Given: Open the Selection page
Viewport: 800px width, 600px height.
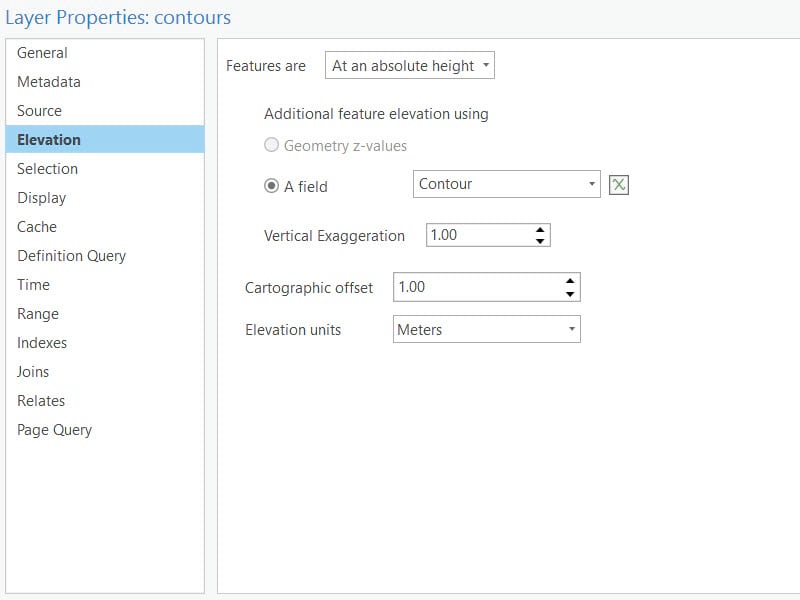Looking at the screenshot, I should [x=47, y=169].
